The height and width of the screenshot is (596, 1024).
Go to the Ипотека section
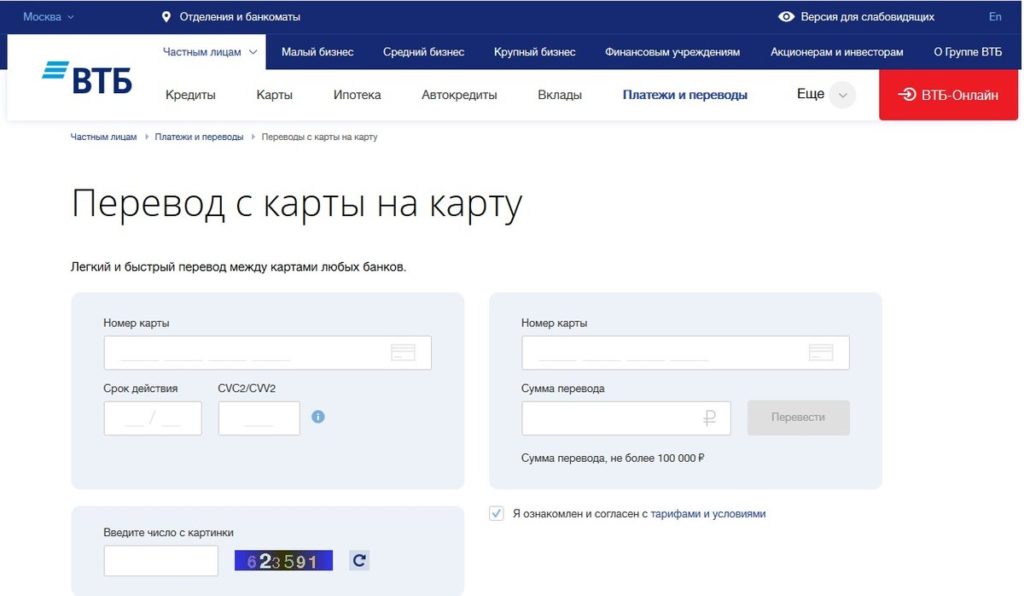coord(357,95)
